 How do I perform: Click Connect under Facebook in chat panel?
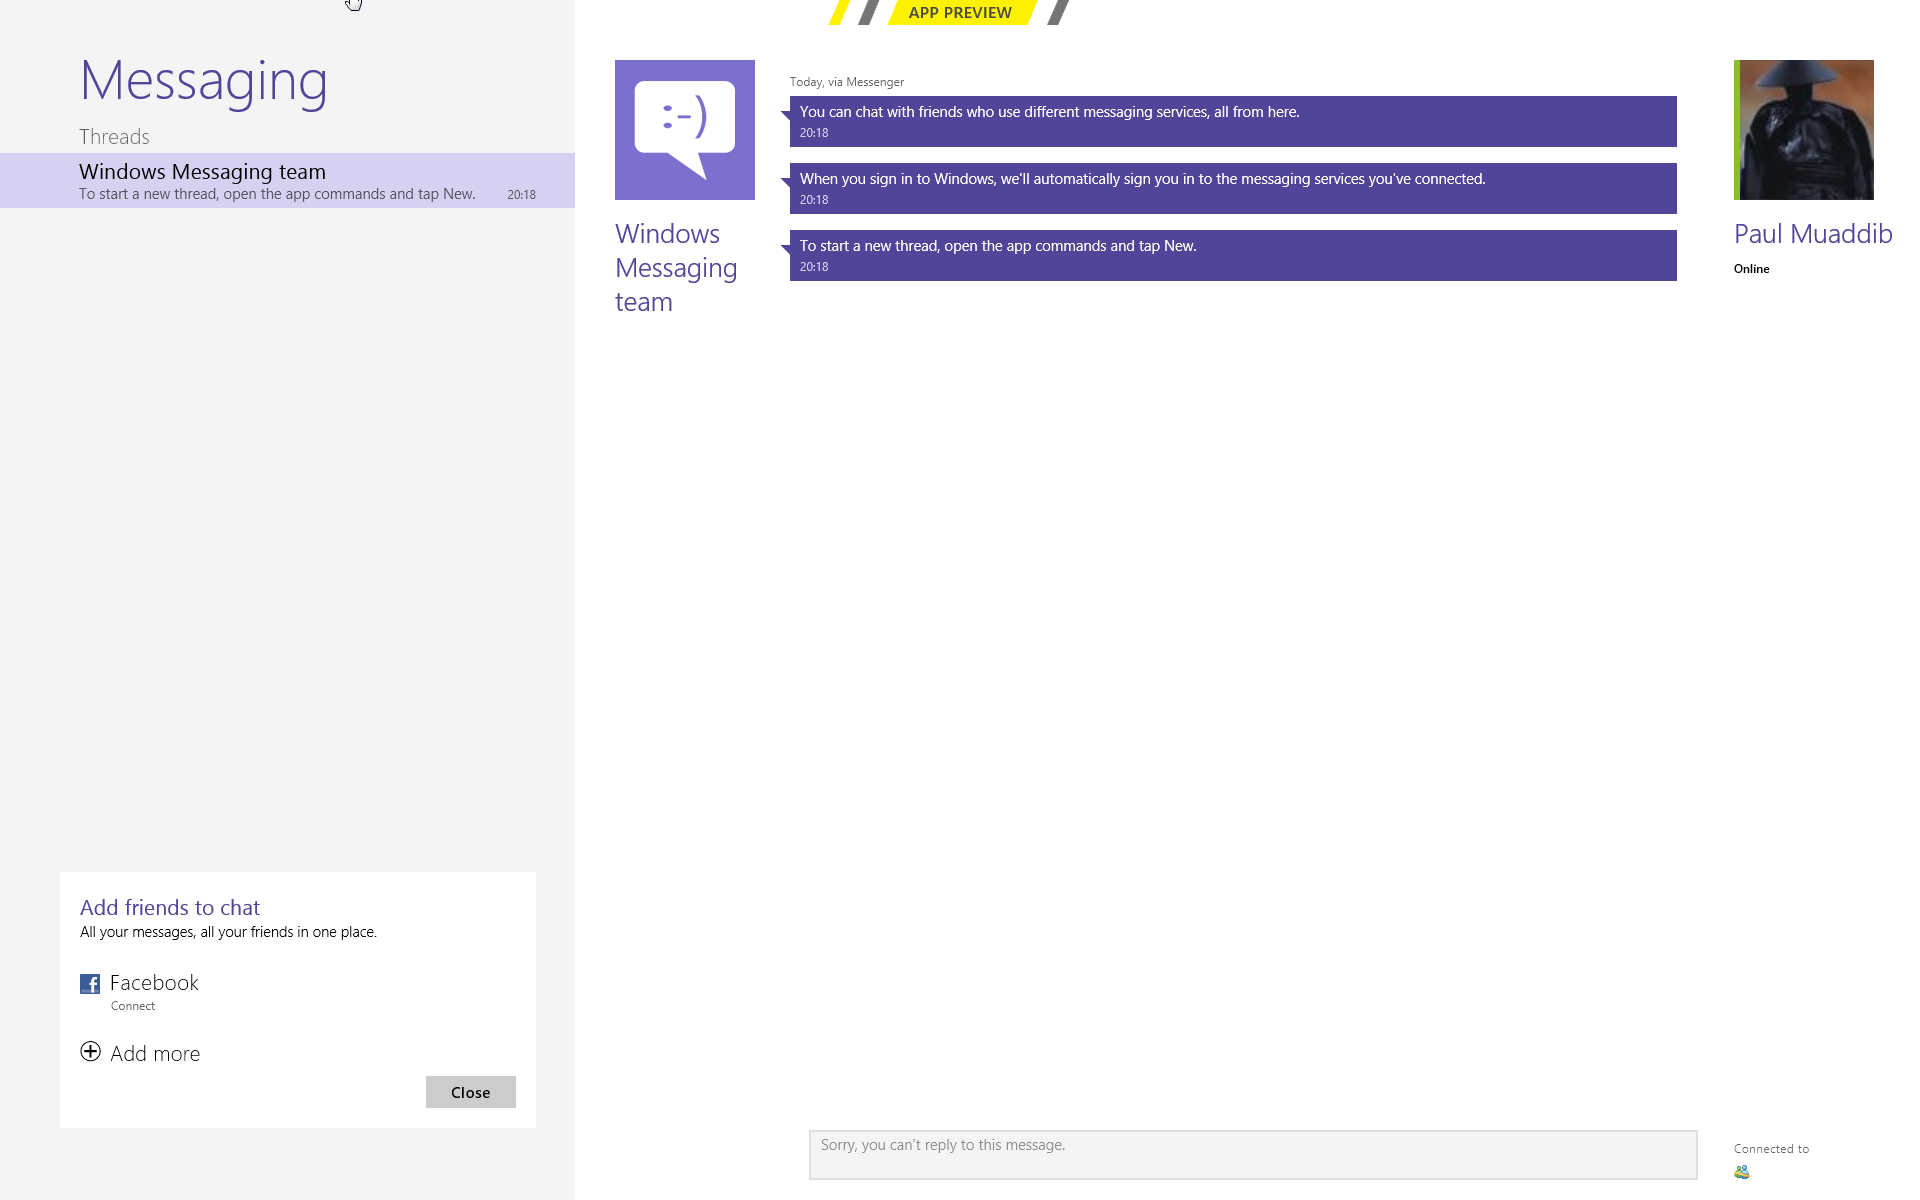(x=134, y=1005)
